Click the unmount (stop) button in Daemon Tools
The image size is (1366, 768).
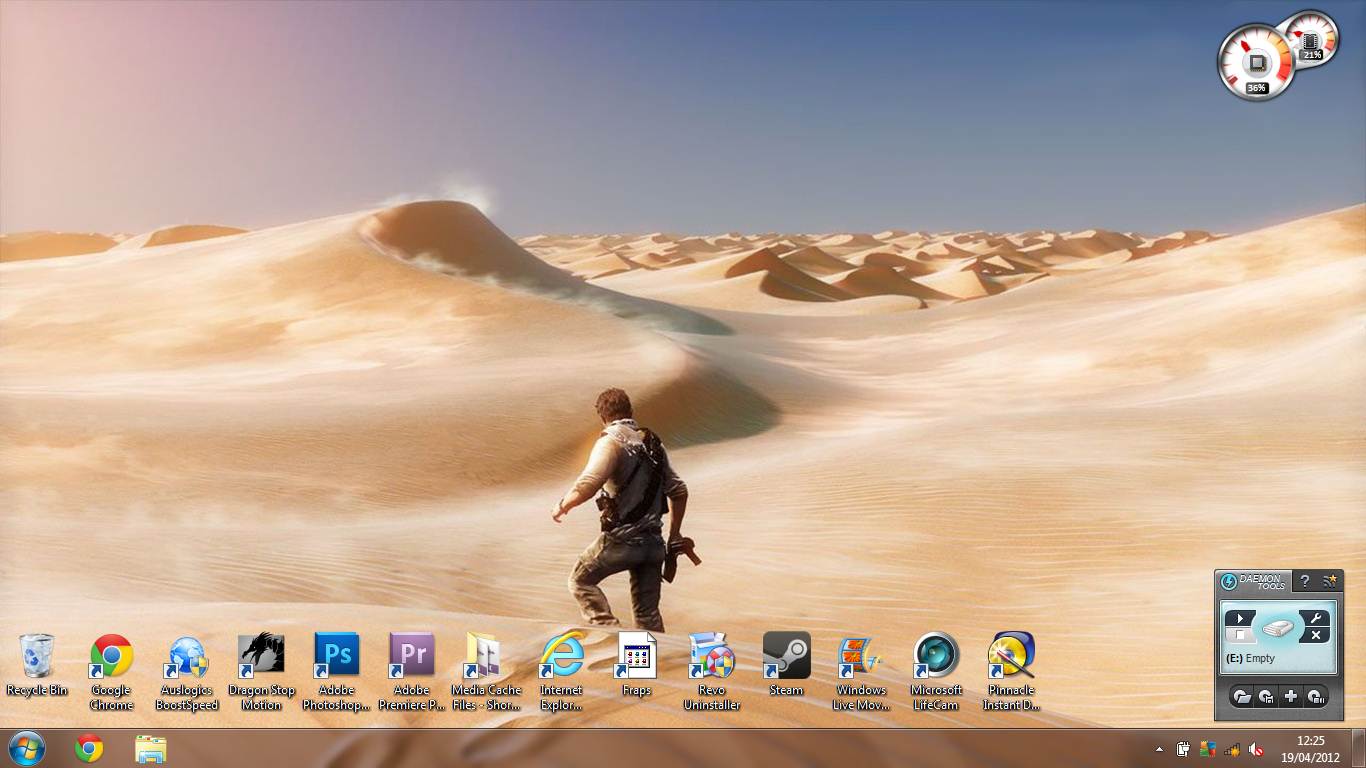click(x=1240, y=635)
